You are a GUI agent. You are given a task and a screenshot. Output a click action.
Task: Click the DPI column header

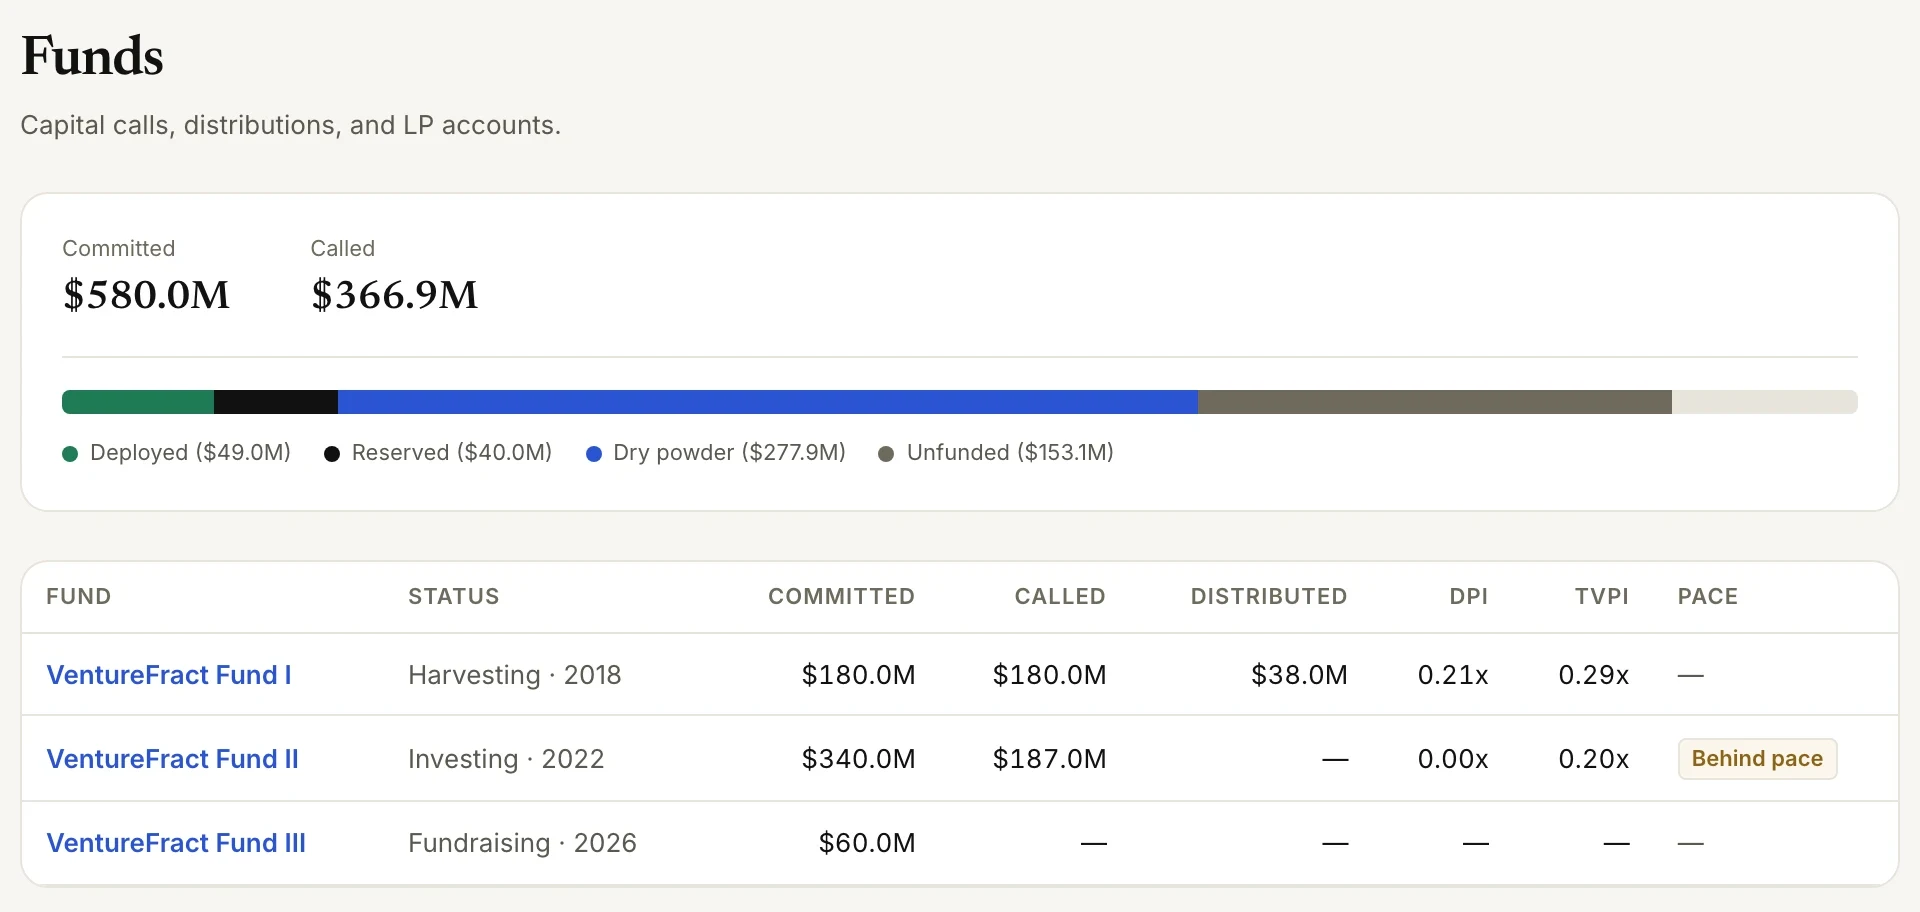pyautogui.click(x=1469, y=597)
